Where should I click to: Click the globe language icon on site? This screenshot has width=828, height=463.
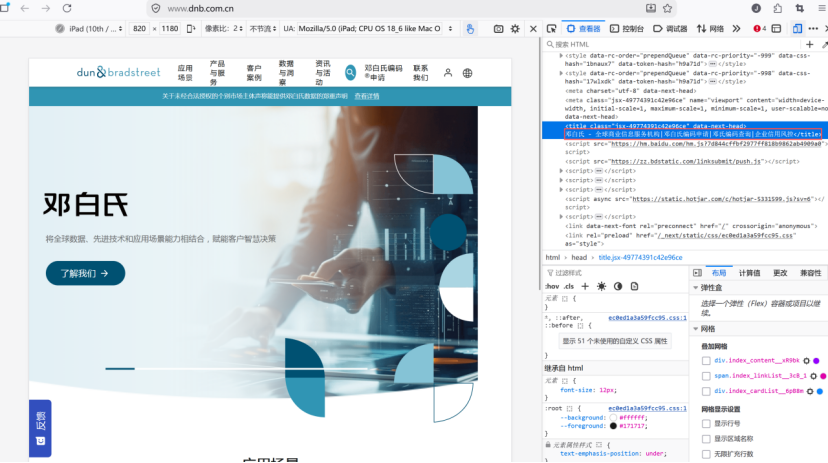coord(467,73)
